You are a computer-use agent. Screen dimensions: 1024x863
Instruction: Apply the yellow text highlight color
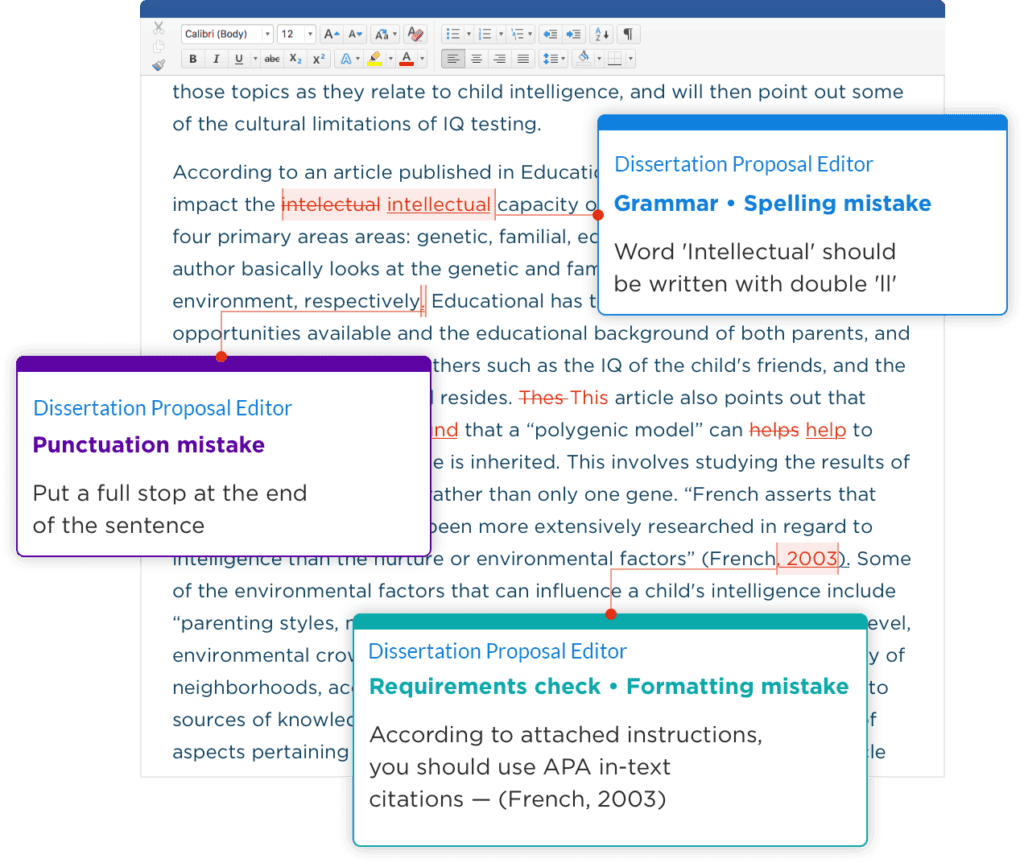[375, 59]
